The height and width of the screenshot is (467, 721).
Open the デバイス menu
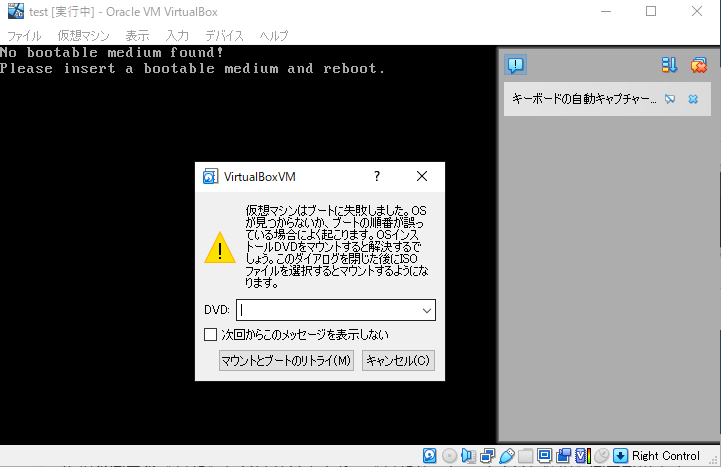pos(224,35)
